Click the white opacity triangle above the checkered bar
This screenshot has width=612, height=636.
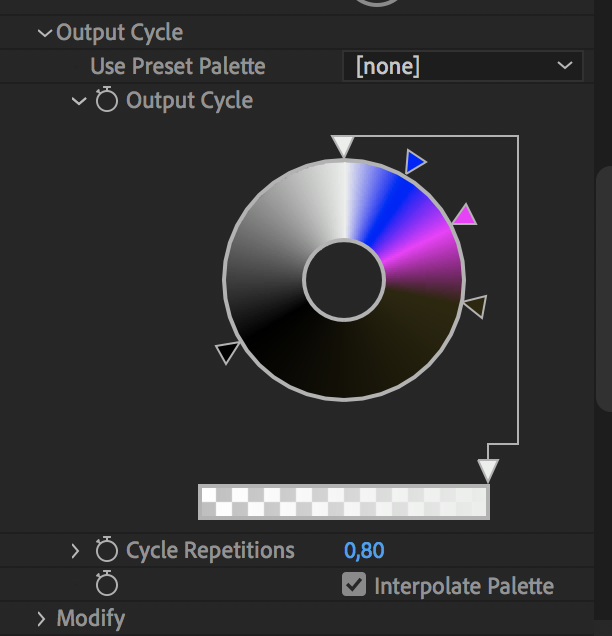tap(488, 471)
